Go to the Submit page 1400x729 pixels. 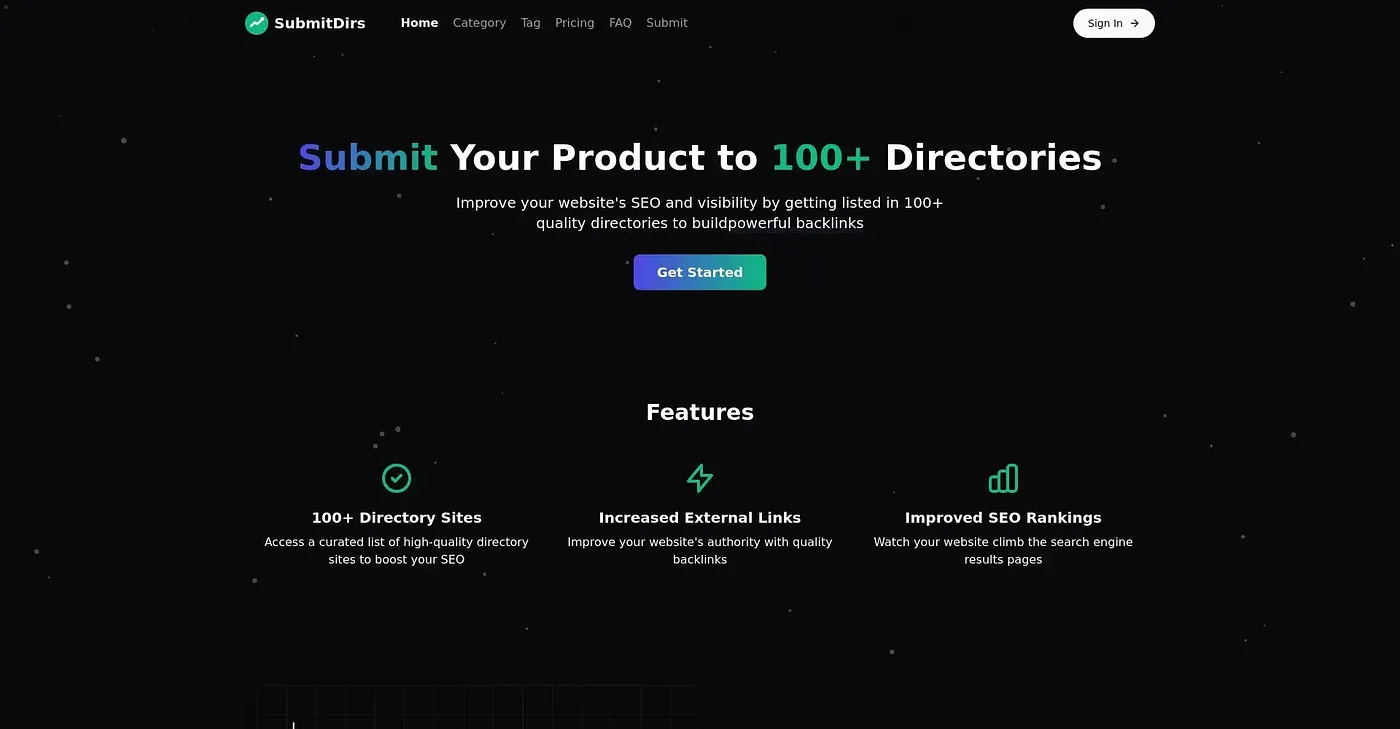[x=666, y=23]
